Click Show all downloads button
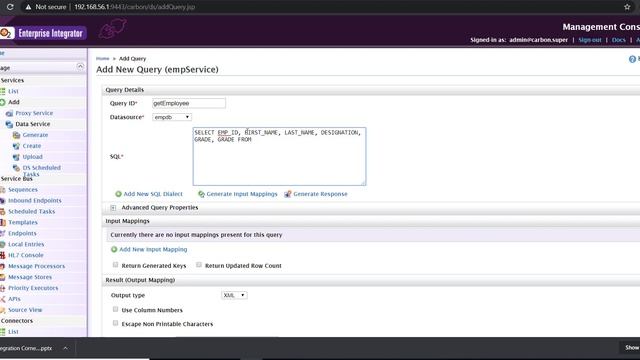 (x=631, y=348)
